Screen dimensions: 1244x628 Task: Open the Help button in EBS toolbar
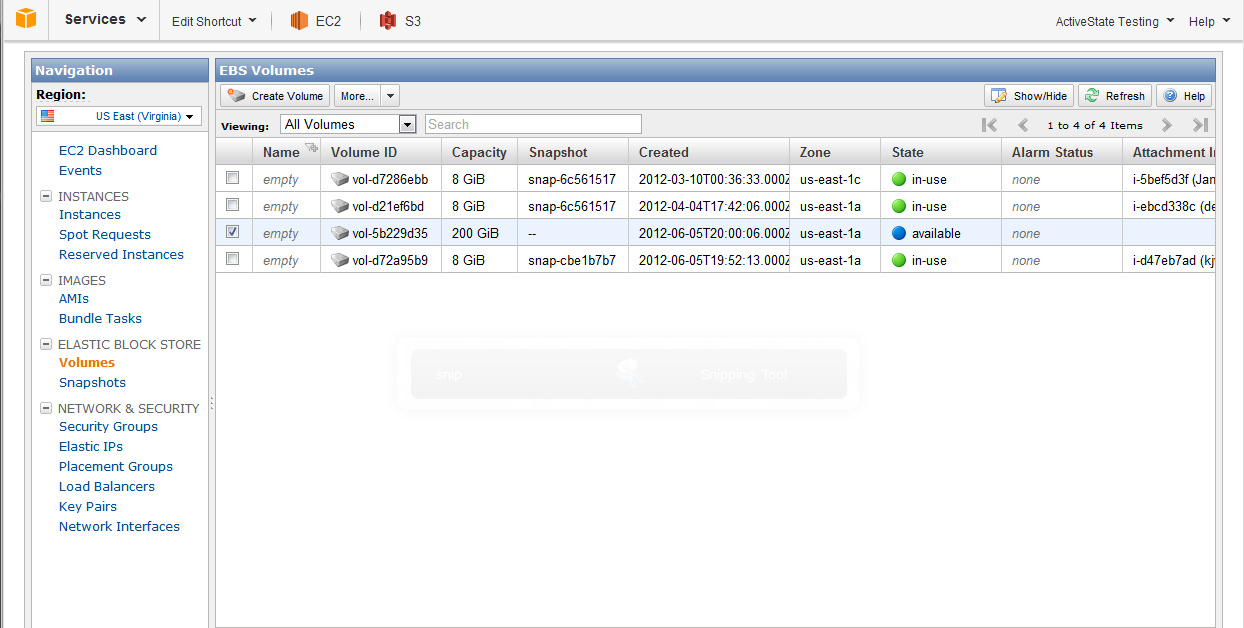(1184, 96)
